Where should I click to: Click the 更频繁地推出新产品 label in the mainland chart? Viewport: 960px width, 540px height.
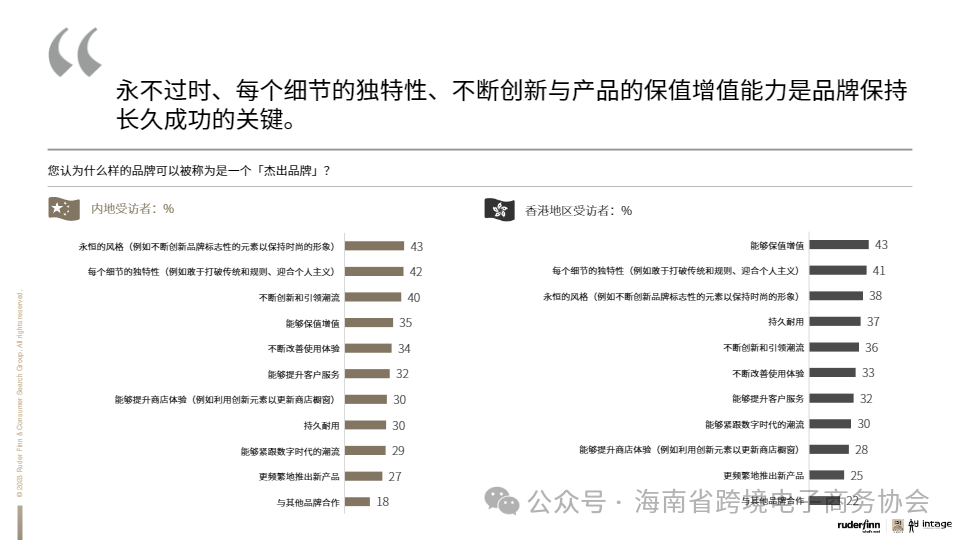point(299,476)
